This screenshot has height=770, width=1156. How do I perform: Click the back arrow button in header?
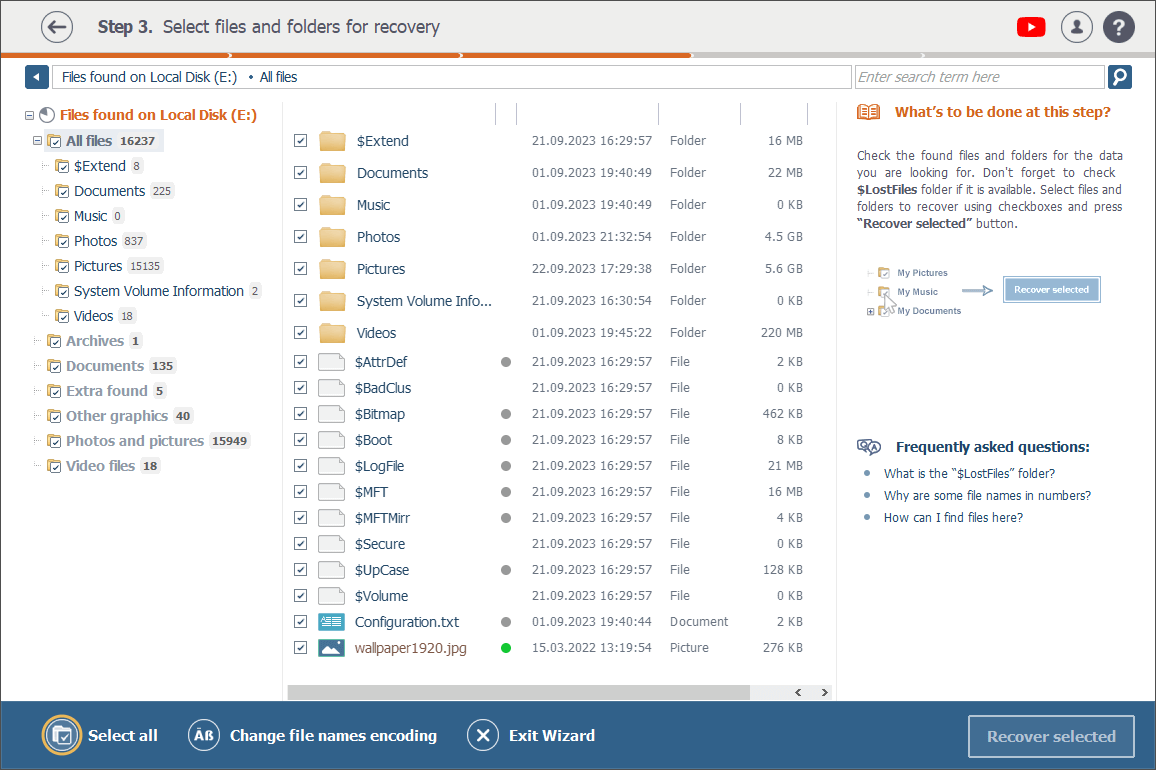[57, 27]
